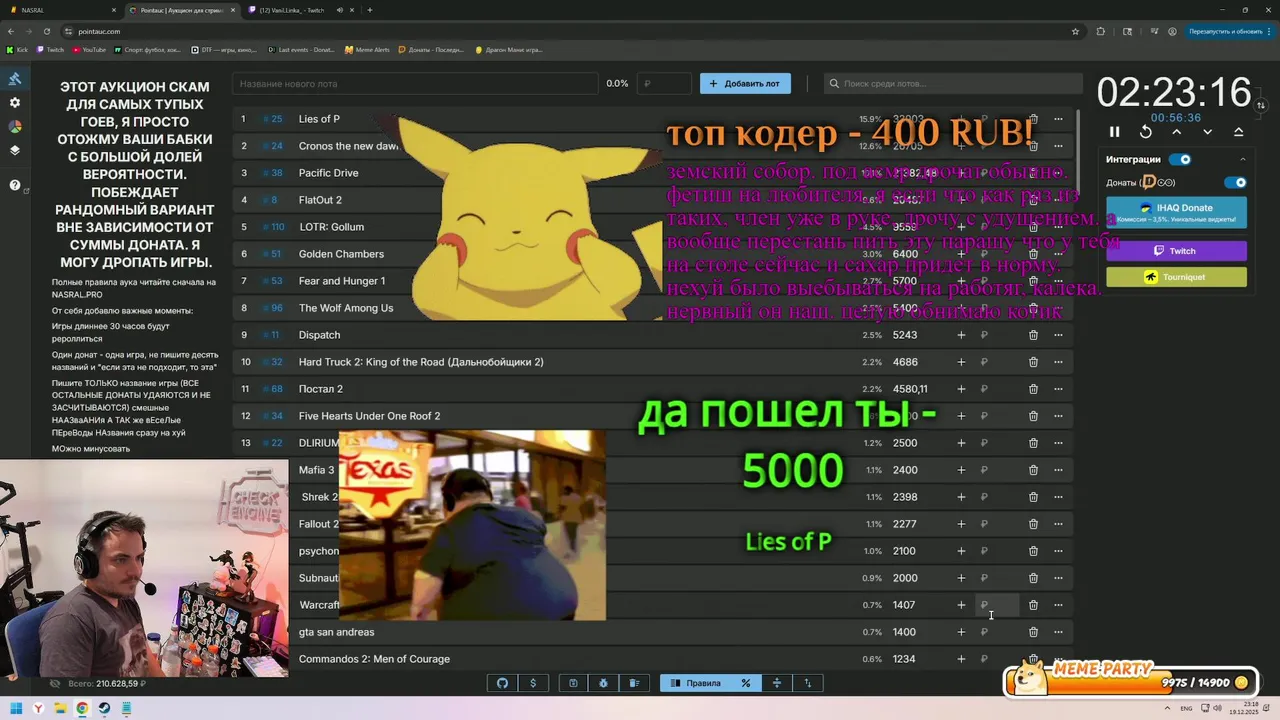Click the Добавить лот button
The width and height of the screenshot is (1280, 720).
[x=745, y=84]
